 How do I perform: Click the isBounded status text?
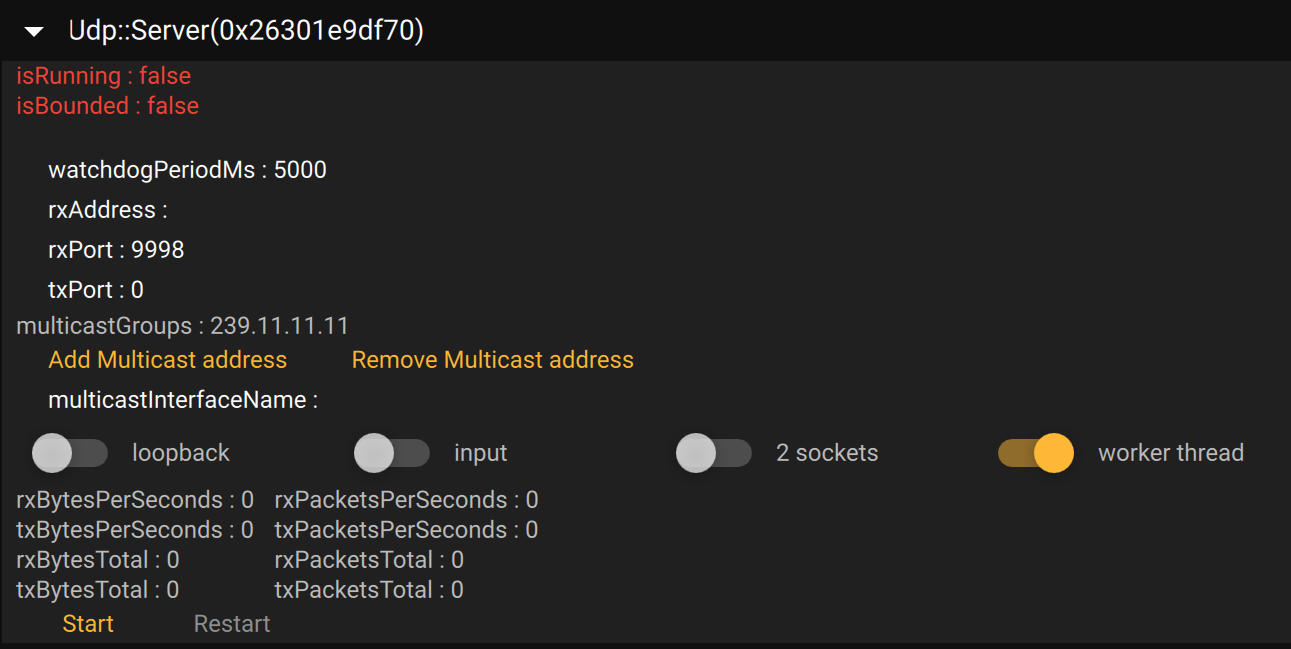(107, 106)
